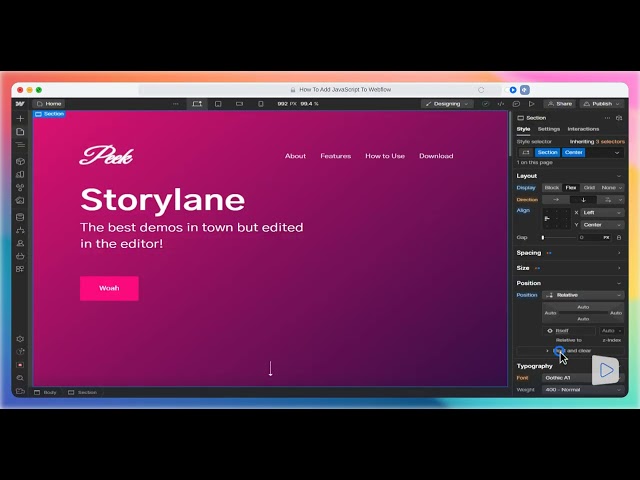
Task: Select the Body breadcrumb
Action: click(46, 392)
